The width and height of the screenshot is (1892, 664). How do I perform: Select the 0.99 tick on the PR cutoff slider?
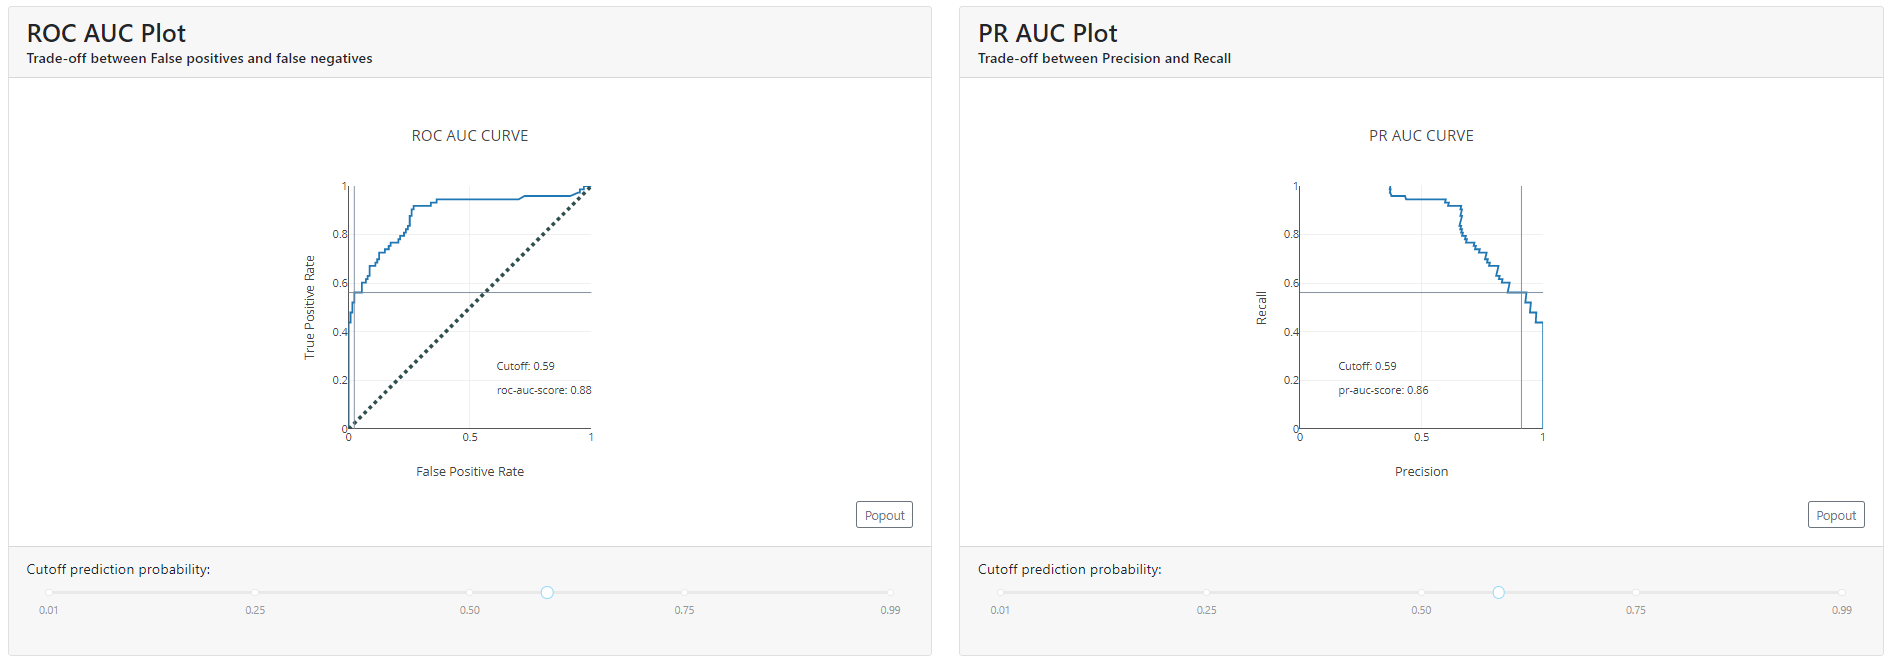point(1842,592)
